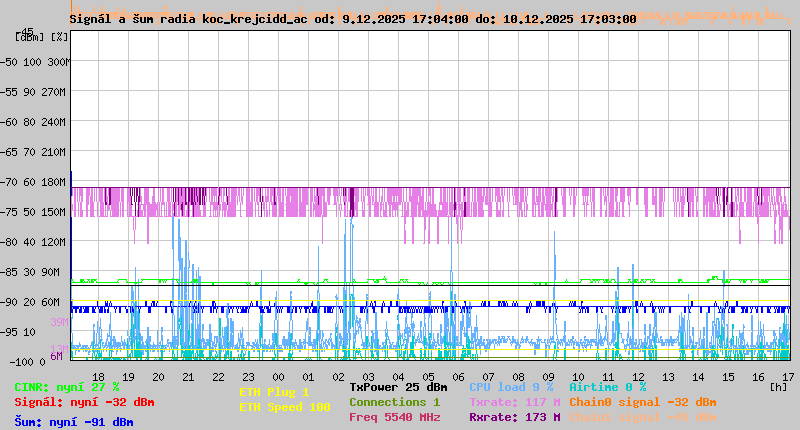Click the green Connections 1 label
Screen dimensions: 800x430
(394, 402)
